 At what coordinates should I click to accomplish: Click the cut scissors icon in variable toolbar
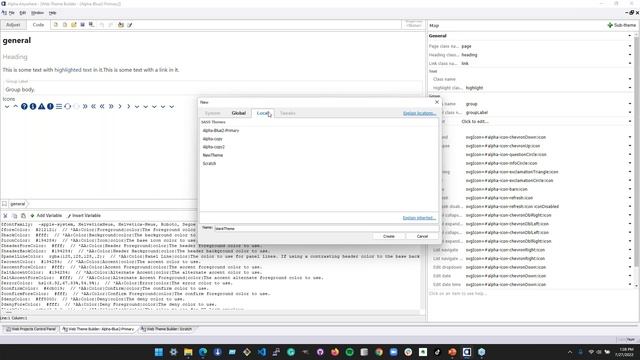click(5, 216)
